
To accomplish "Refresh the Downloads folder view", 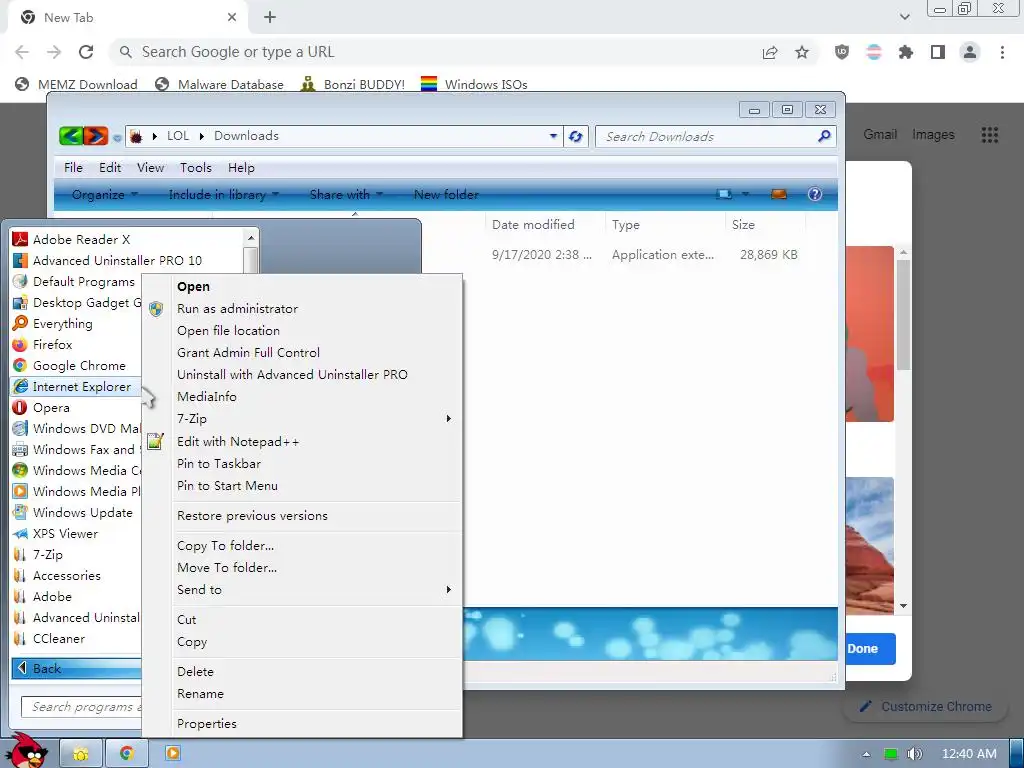I will pyautogui.click(x=575, y=136).
